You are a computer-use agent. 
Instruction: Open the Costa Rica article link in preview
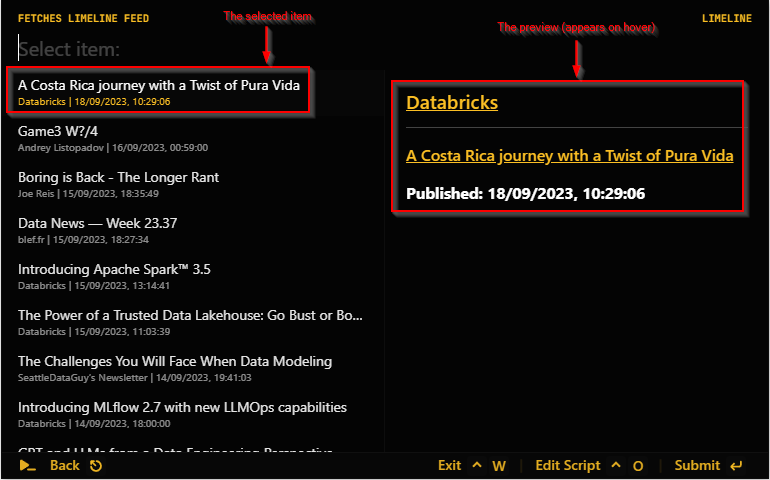[569, 156]
